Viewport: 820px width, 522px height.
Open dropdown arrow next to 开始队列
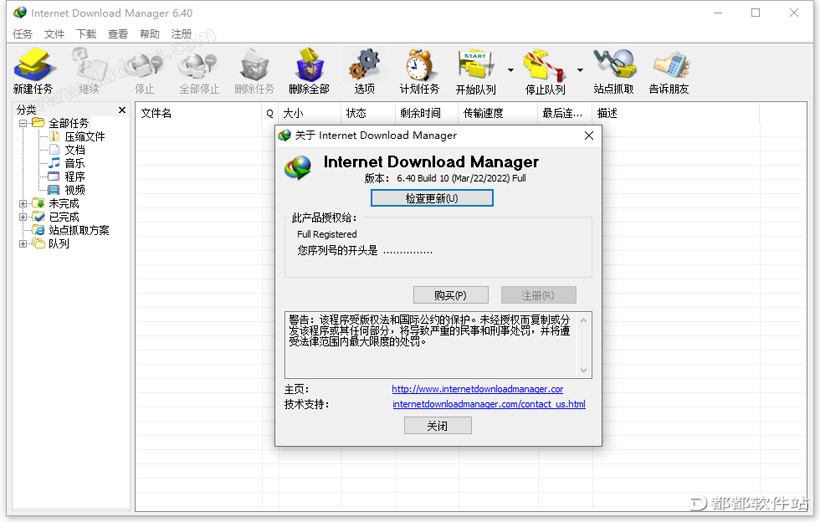[510, 70]
